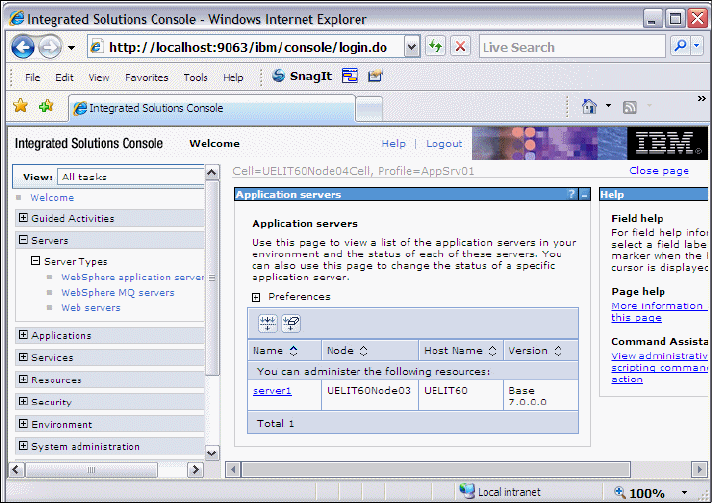Collapse the Servers node
The width and height of the screenshot is (712, 503).
coord(23,239)
